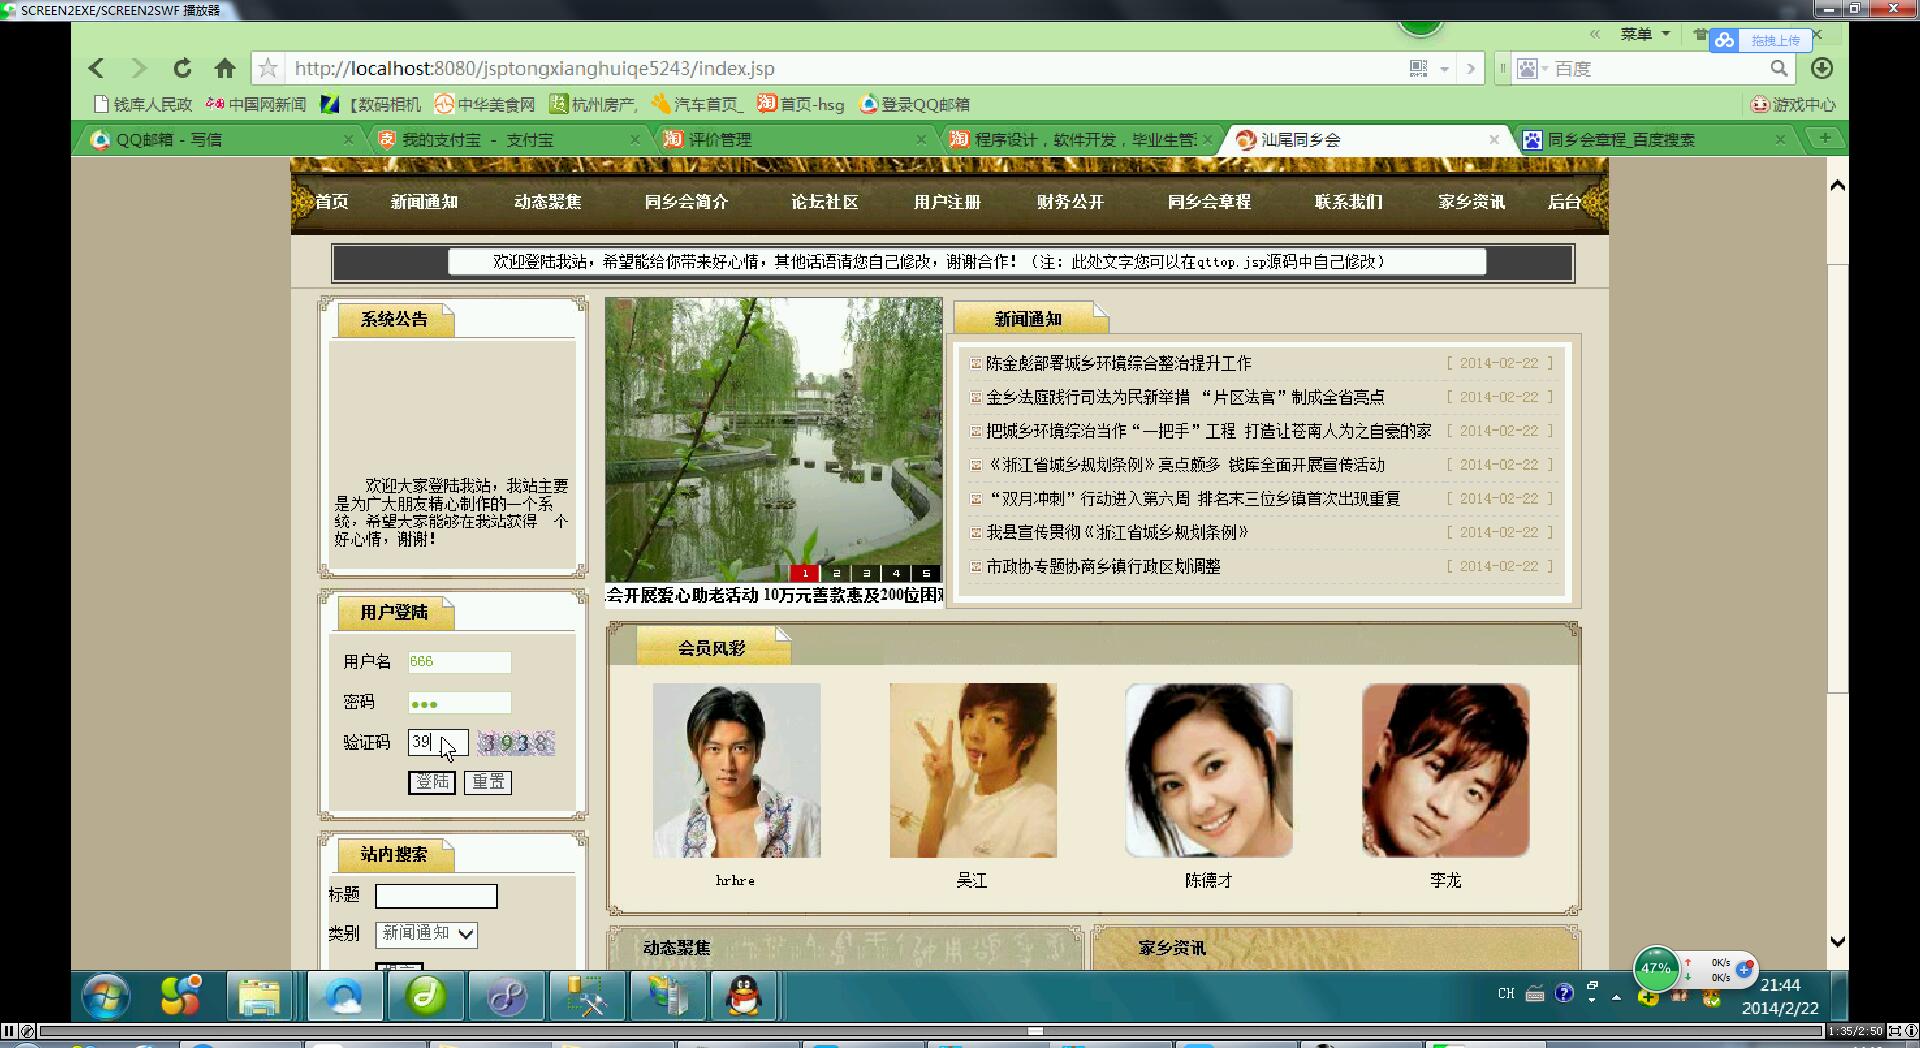Select slideshow image number 5
The image size is (1920, 1048).
coord(926,573)
